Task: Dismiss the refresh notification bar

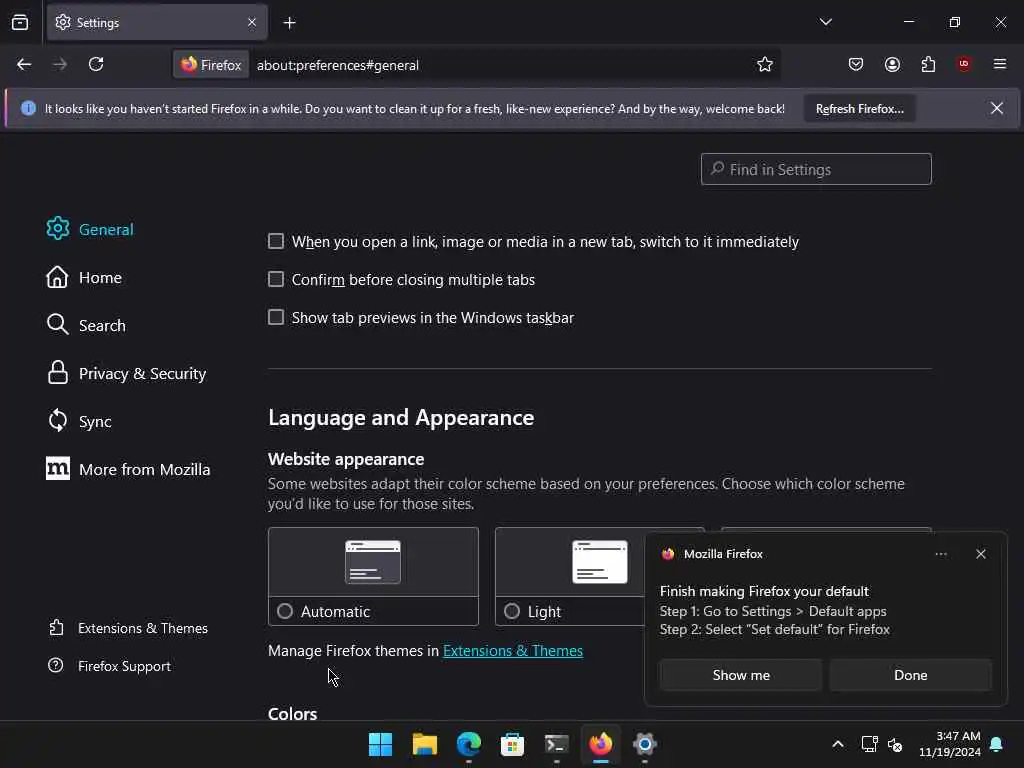Action: [x=997, y=108]
